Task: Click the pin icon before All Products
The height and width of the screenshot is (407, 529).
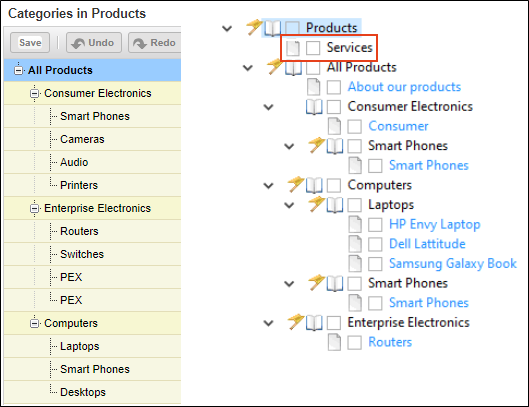Action: (x=275, y=66)
